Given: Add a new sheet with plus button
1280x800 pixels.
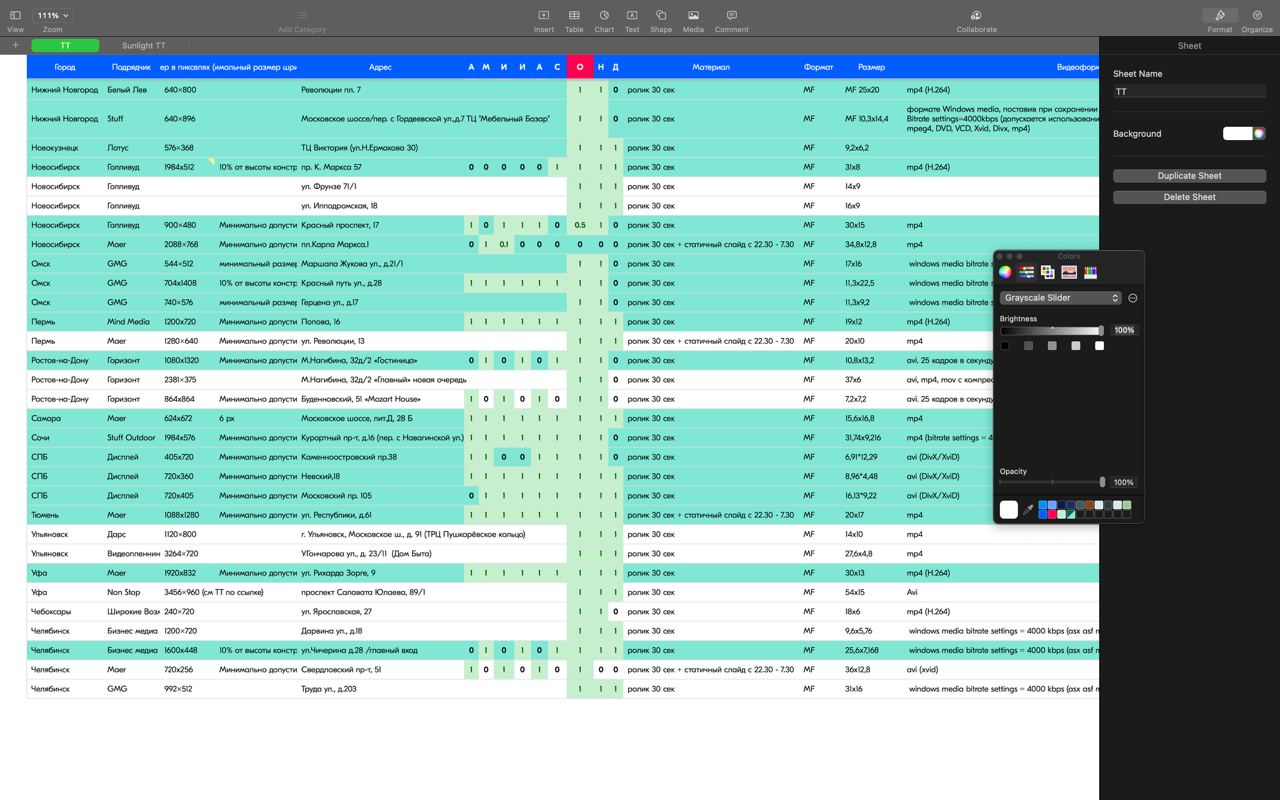Looking at the screenshot, I should 15,45.
